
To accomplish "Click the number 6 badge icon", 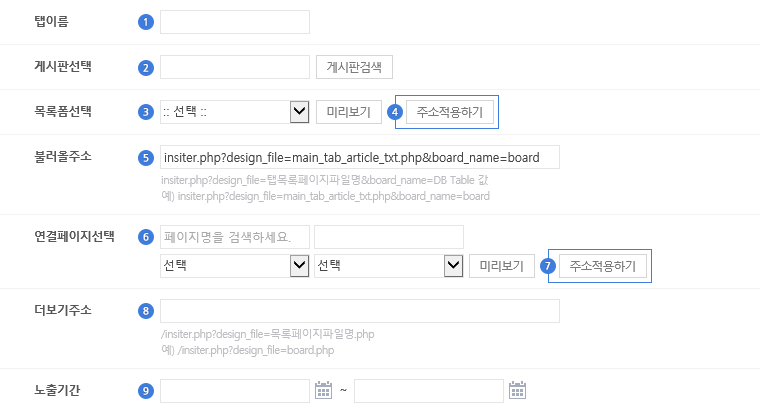I will [146, 237].
